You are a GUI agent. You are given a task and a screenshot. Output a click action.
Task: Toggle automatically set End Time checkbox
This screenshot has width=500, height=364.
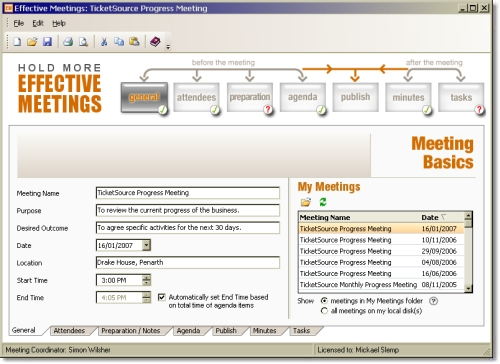click(162, 297)
